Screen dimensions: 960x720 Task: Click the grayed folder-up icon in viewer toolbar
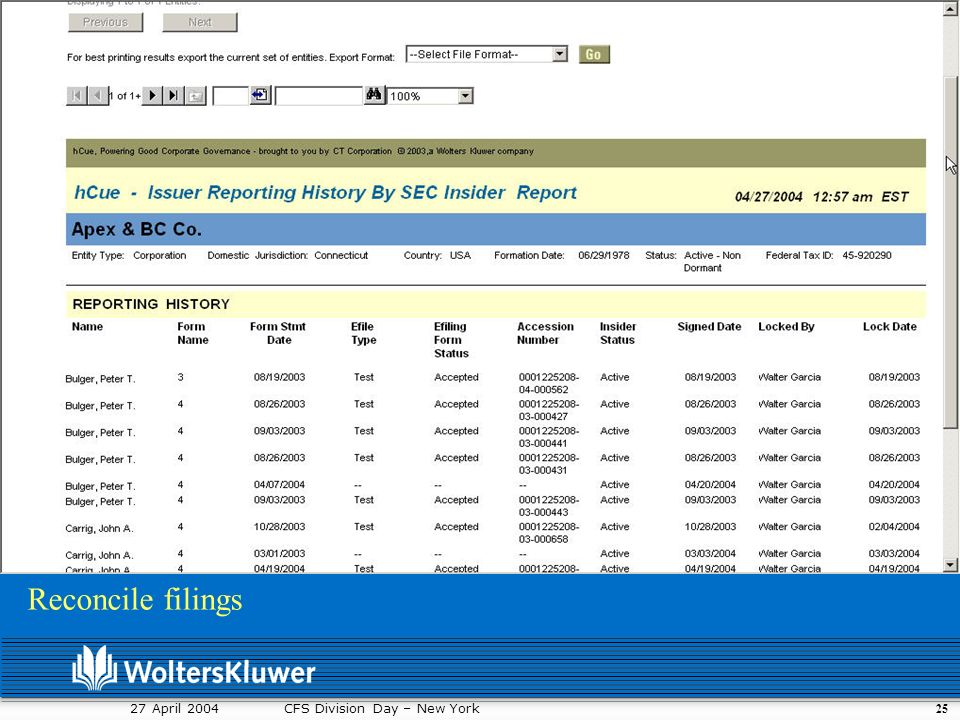[195, 96]
